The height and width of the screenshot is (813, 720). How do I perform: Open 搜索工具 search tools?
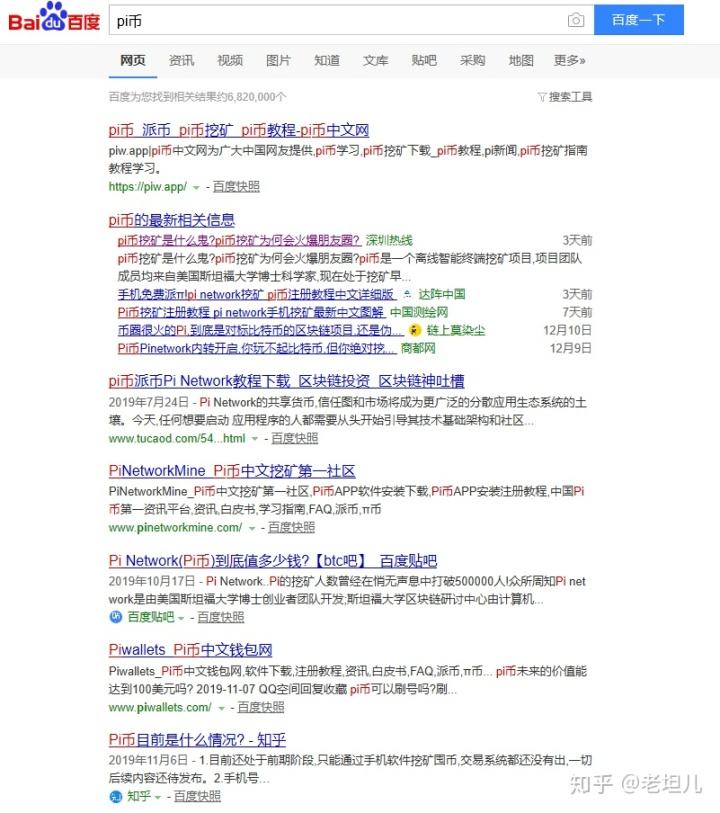pyautogui.click(x=565, y=97)
